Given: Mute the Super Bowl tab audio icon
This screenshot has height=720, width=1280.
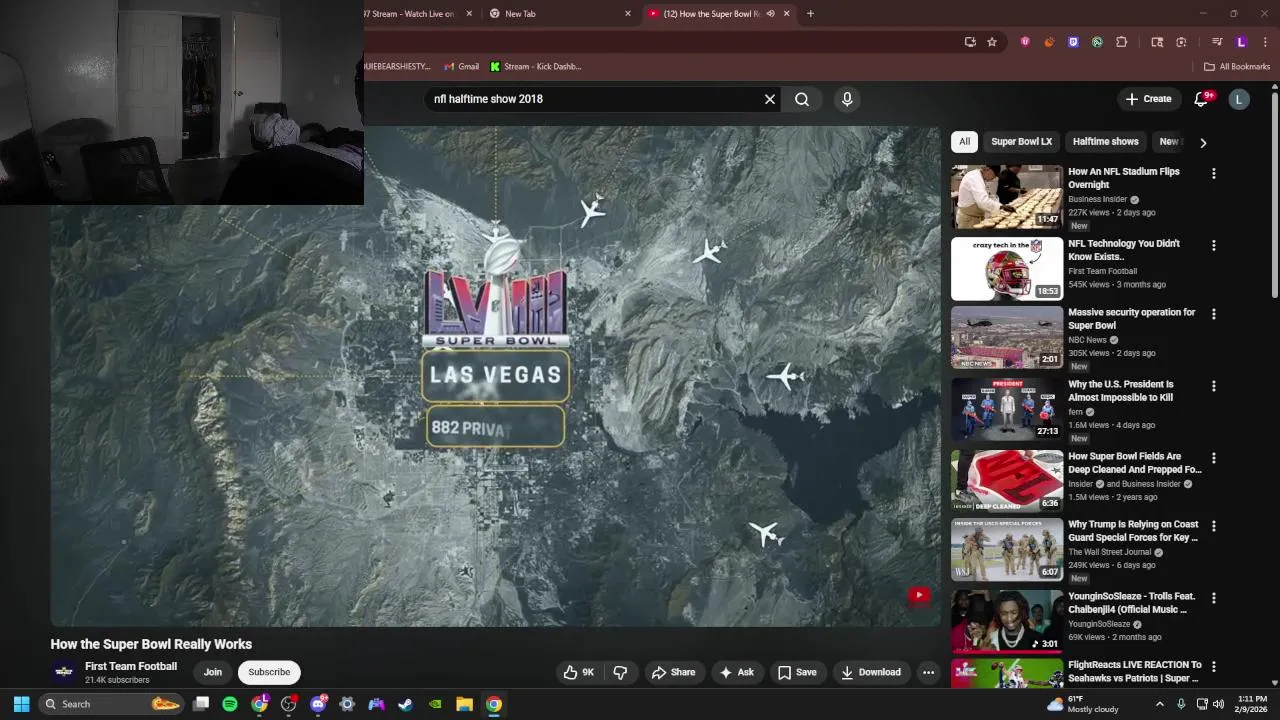Looking at the screenshot, I should (x=770, y=14).
